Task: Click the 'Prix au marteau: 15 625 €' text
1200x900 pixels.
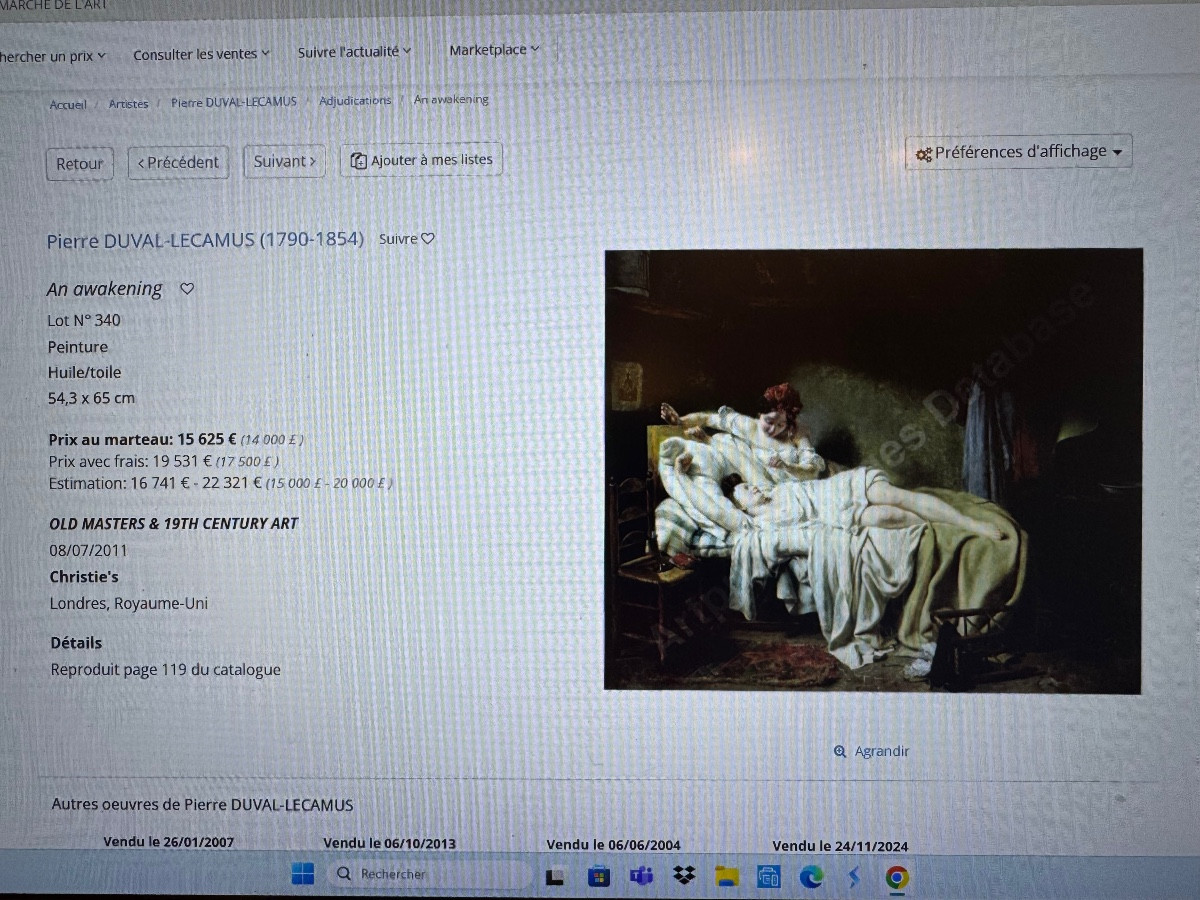Action: coord(143,439)
